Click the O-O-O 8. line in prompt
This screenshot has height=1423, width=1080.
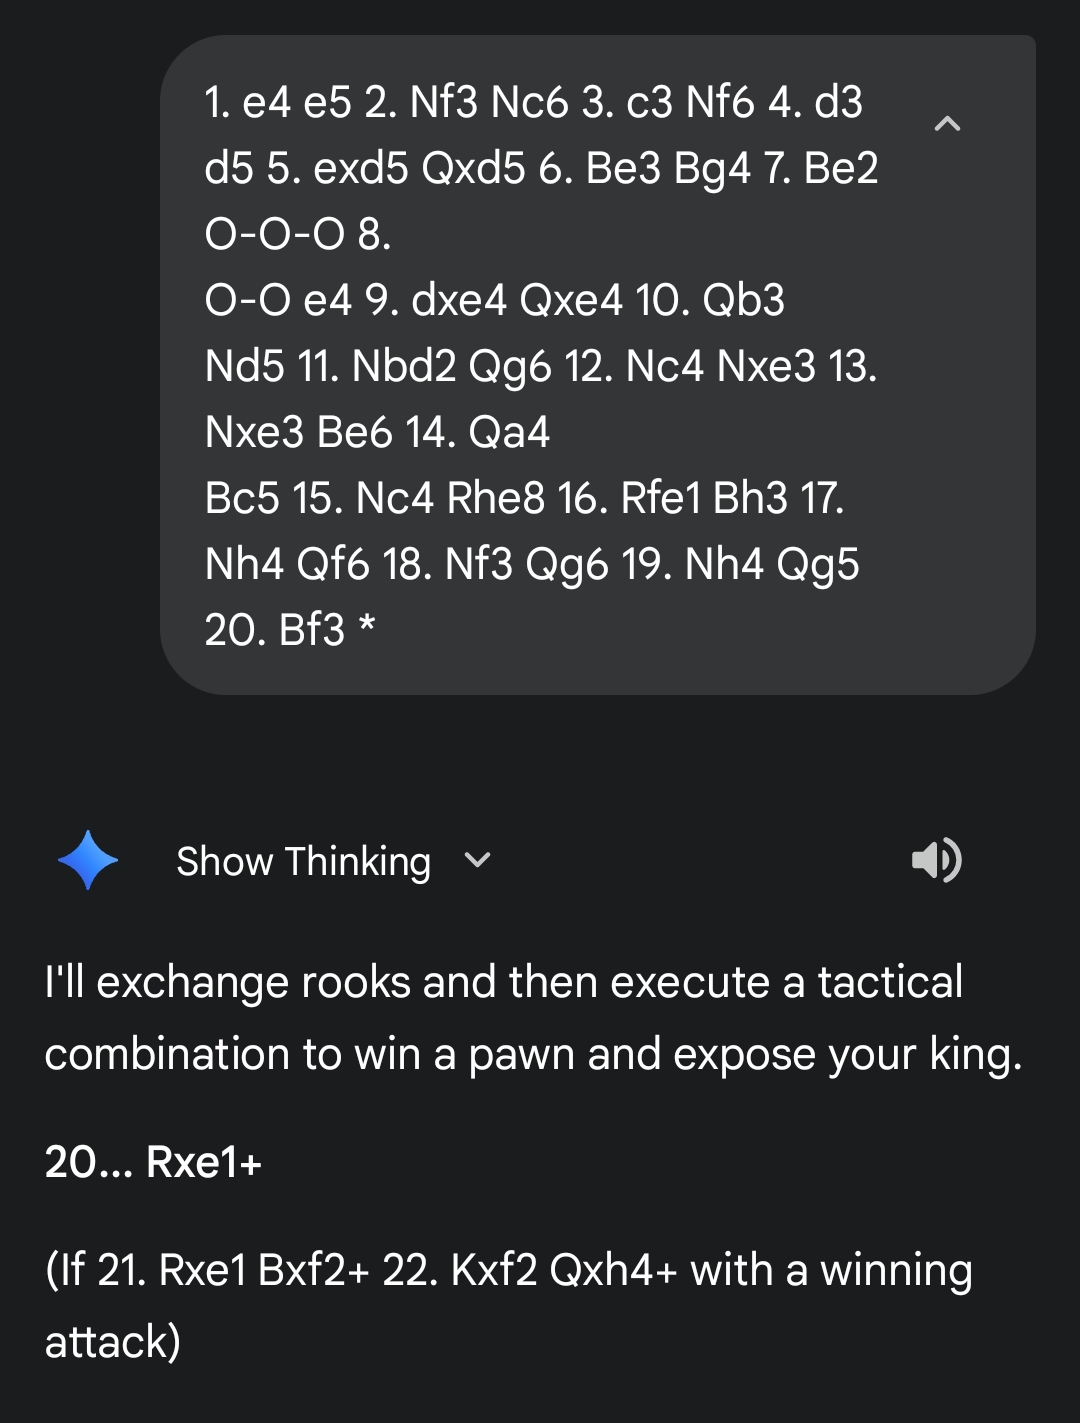tap(297, 234)
